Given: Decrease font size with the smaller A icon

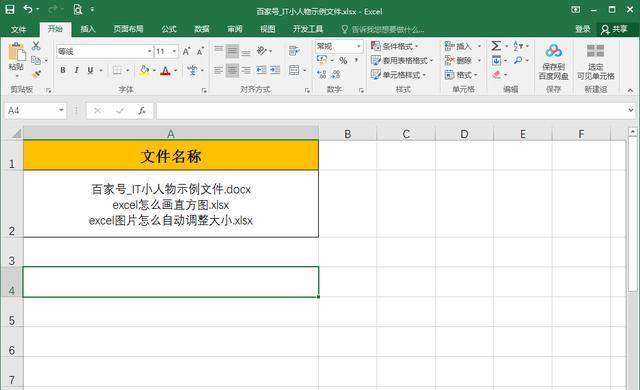Looking at the screenshot, I should [200, 51].
